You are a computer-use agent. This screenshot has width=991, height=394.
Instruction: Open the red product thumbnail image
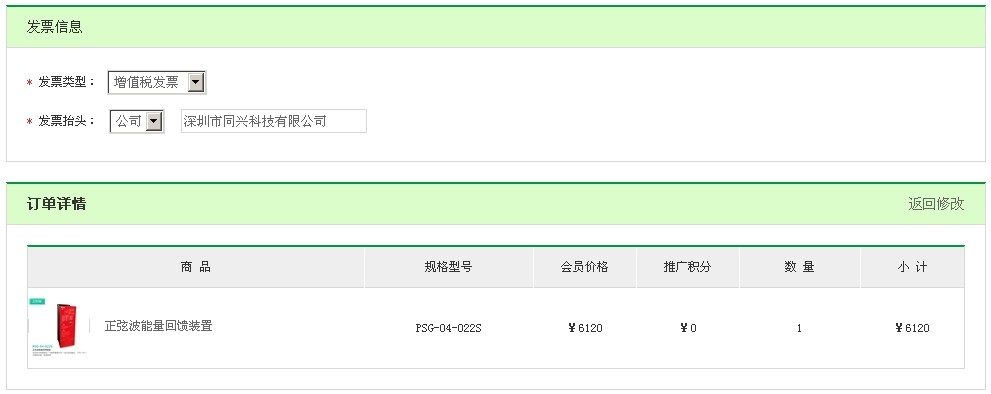[58, 327]
